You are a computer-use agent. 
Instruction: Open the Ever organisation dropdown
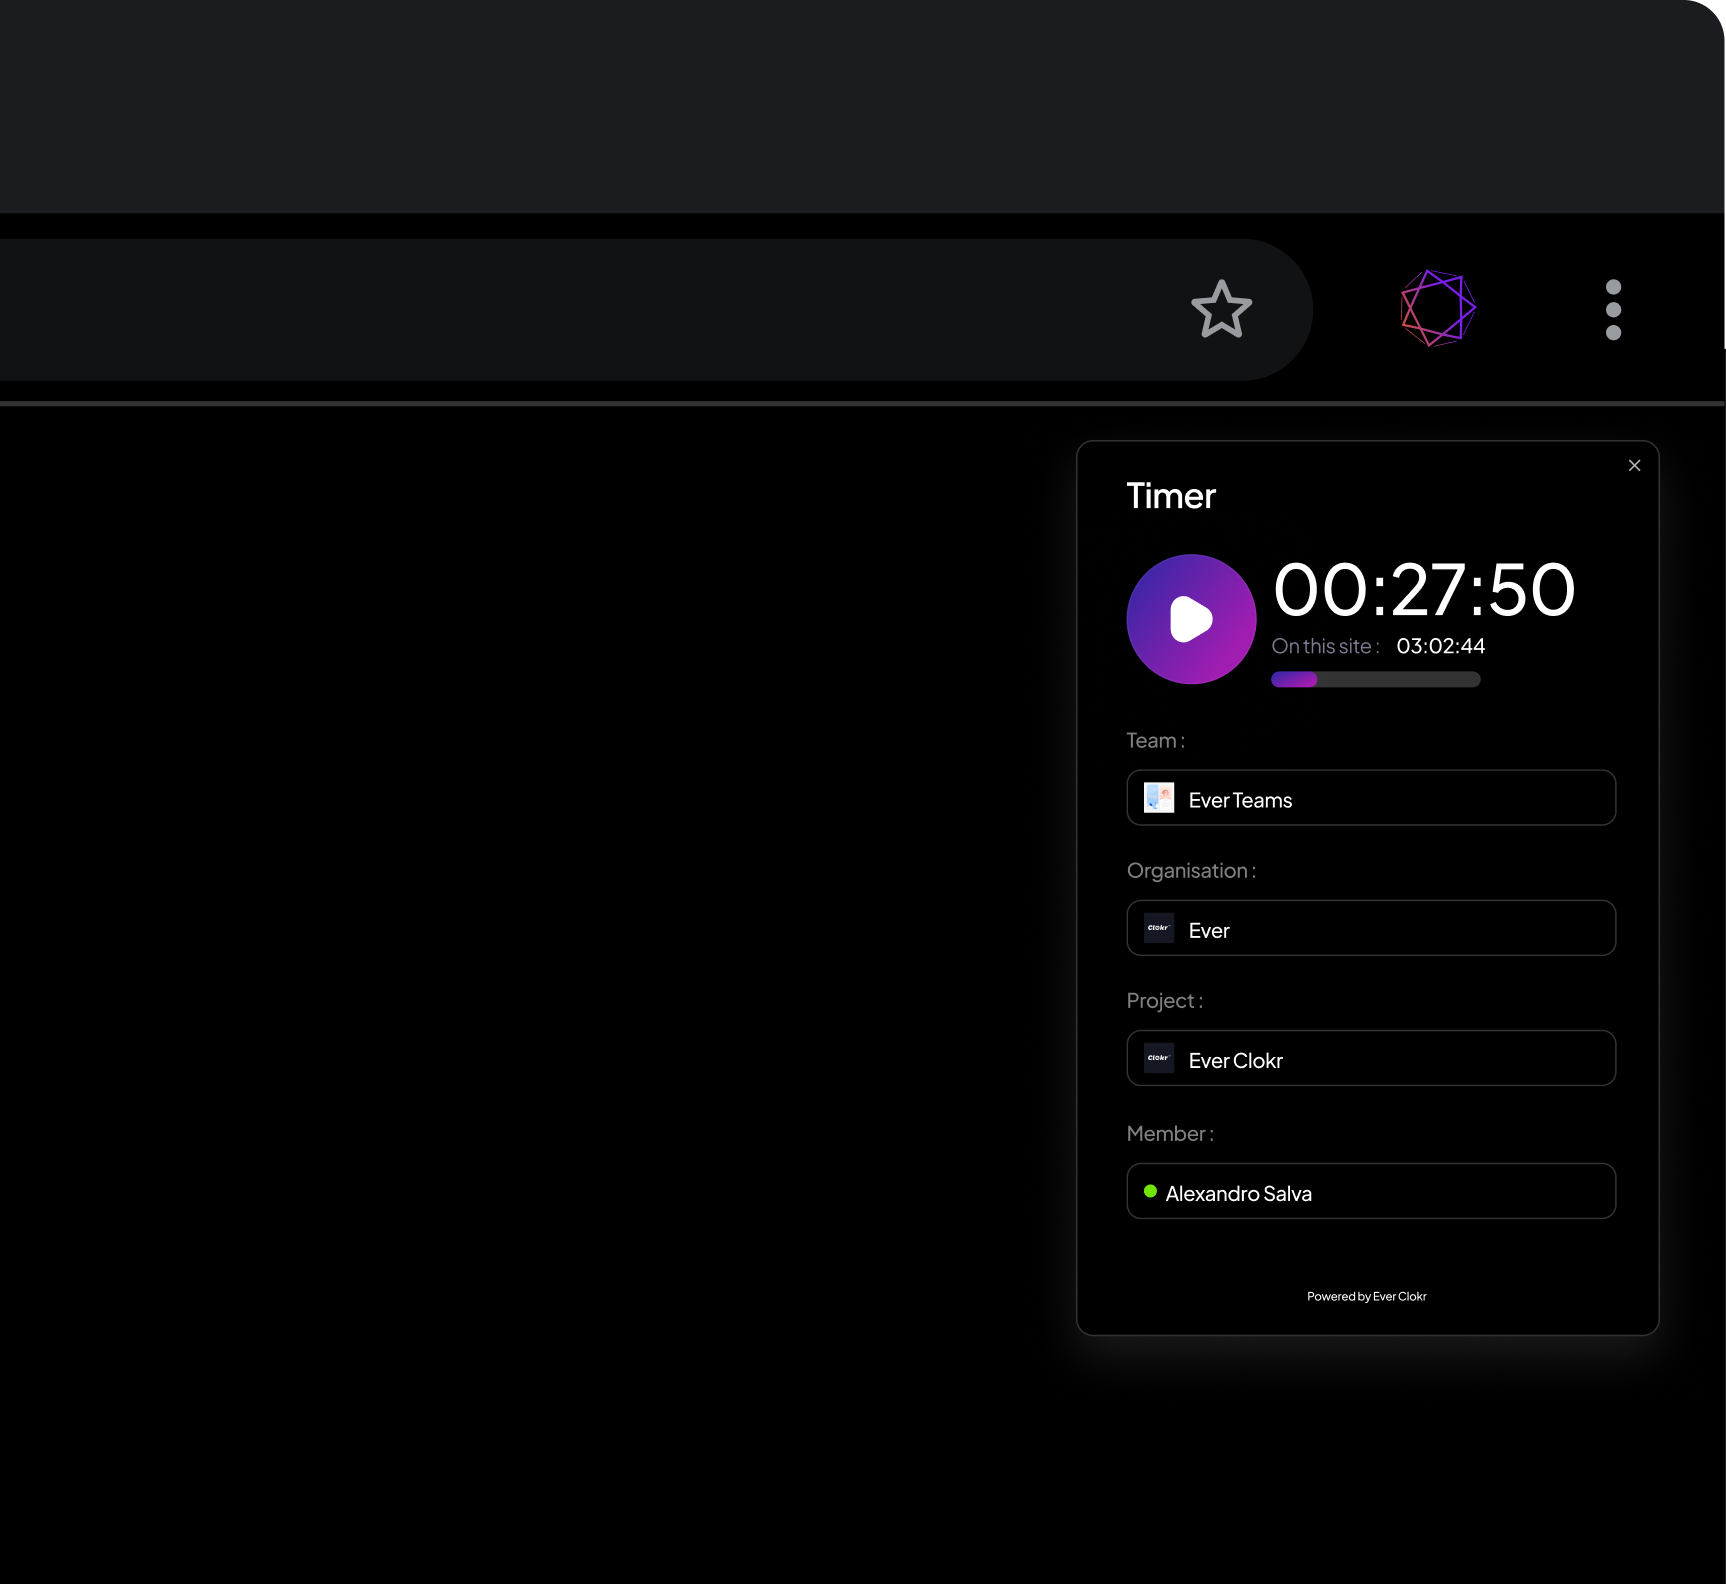[x=1371, y=928]
